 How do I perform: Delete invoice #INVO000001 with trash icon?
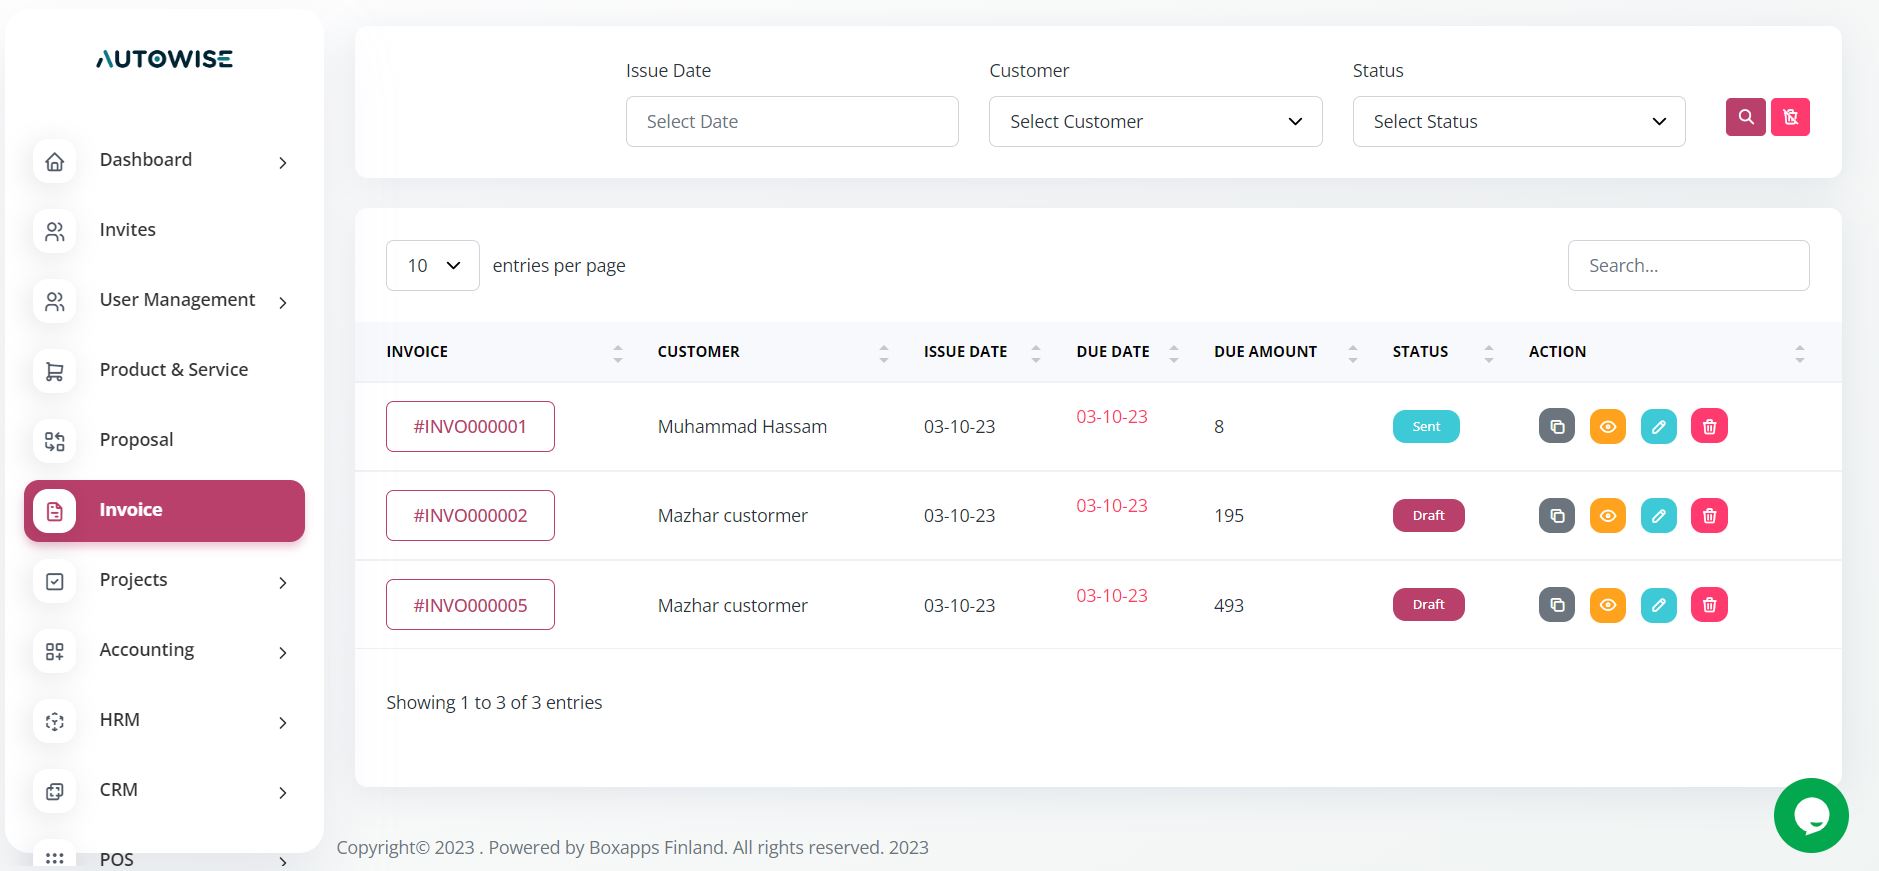coord(1710,426)
